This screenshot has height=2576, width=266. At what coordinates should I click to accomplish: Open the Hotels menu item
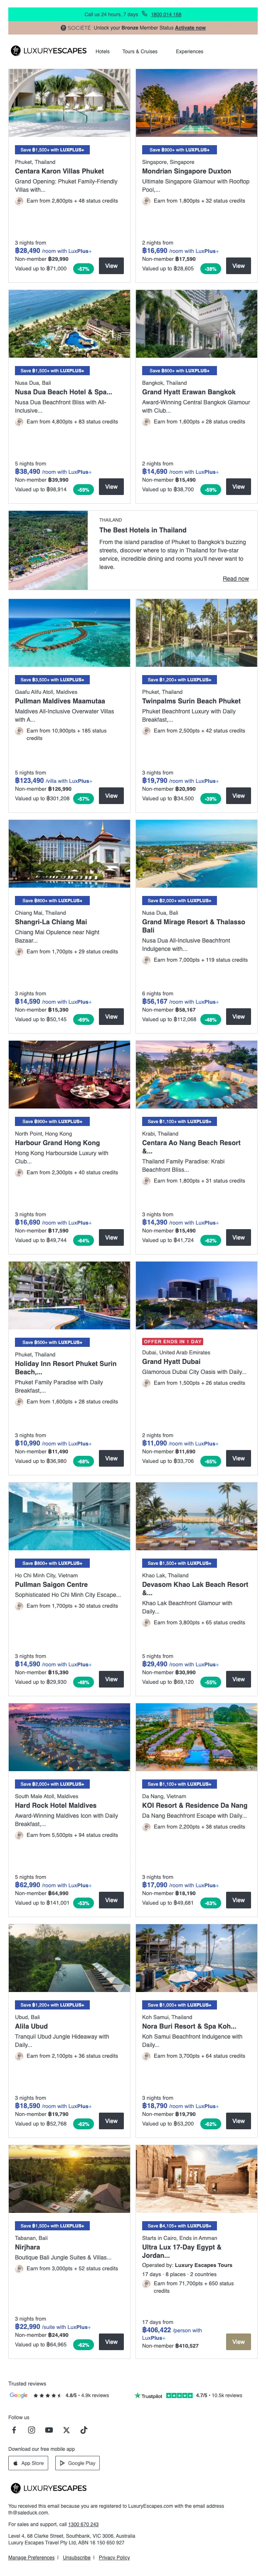pos(103,51)
